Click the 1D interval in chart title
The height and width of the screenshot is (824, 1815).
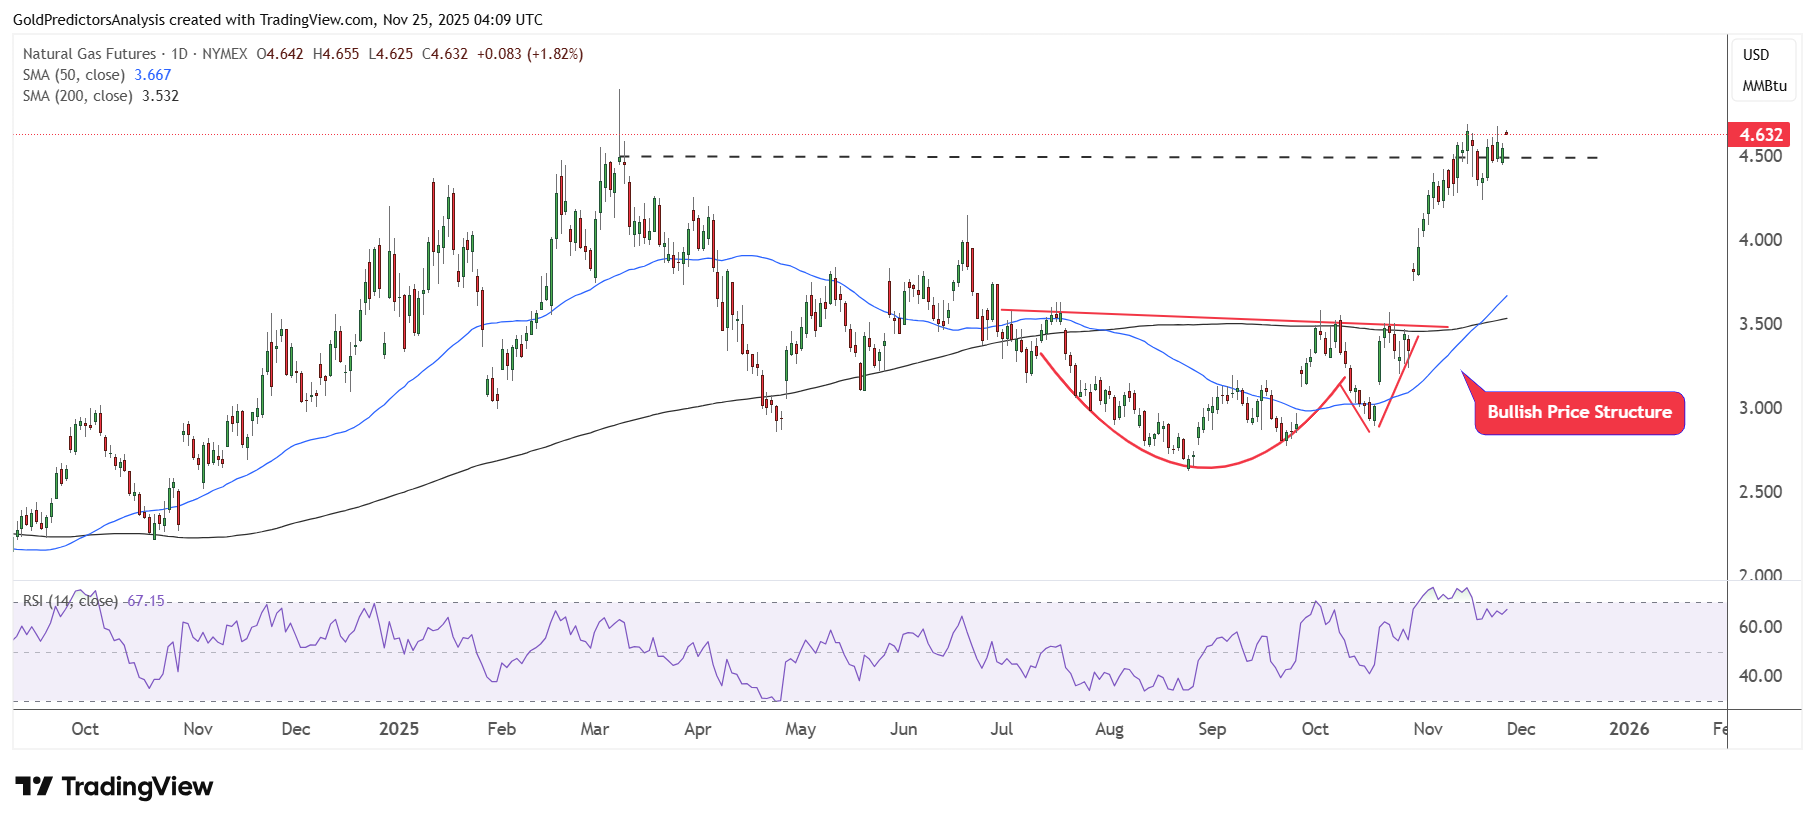(x=179, y=54)
